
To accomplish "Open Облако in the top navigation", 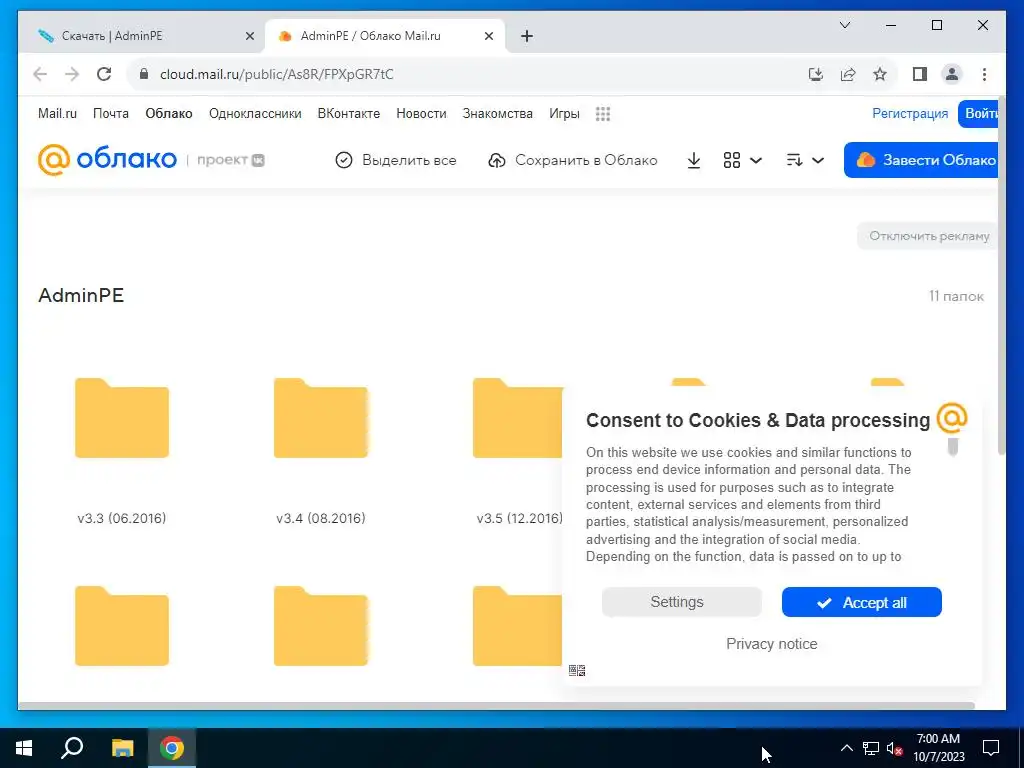I will [168, 114].
